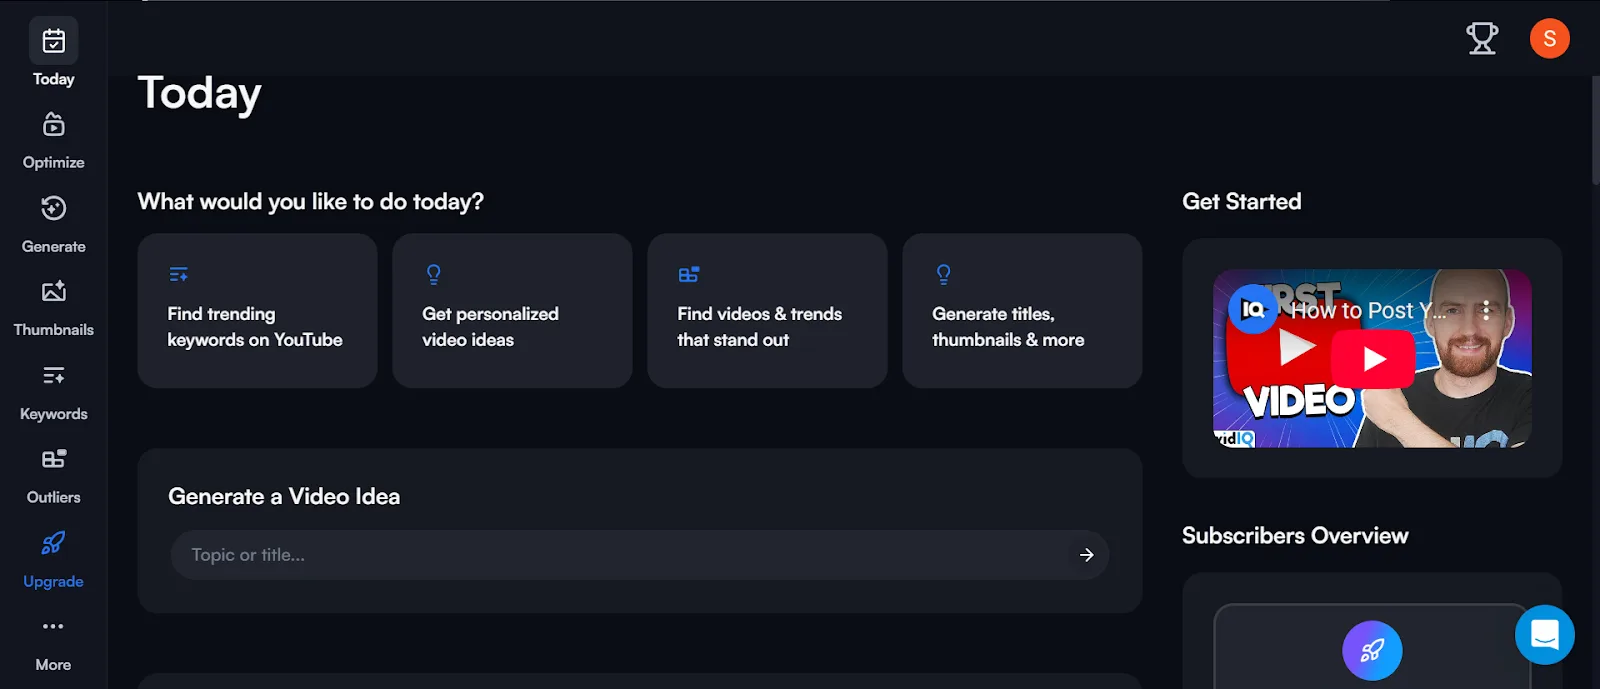This screenshot has width=1600, height=689.
Task: Click the How to Post video title link
Action: click(1368, 311)
